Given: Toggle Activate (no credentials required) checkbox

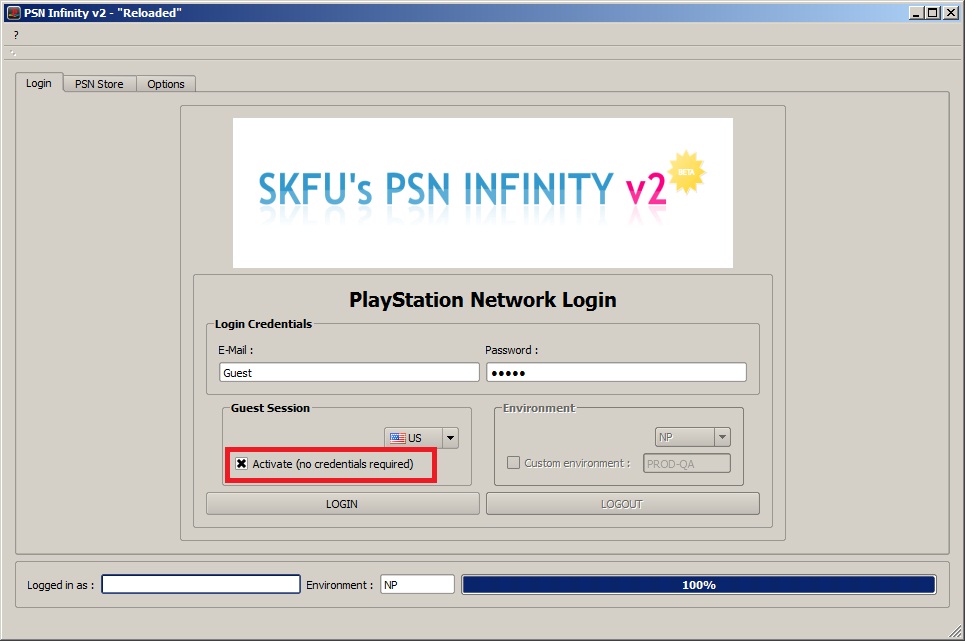Looking at the screenshot, I should pos(242,464).
